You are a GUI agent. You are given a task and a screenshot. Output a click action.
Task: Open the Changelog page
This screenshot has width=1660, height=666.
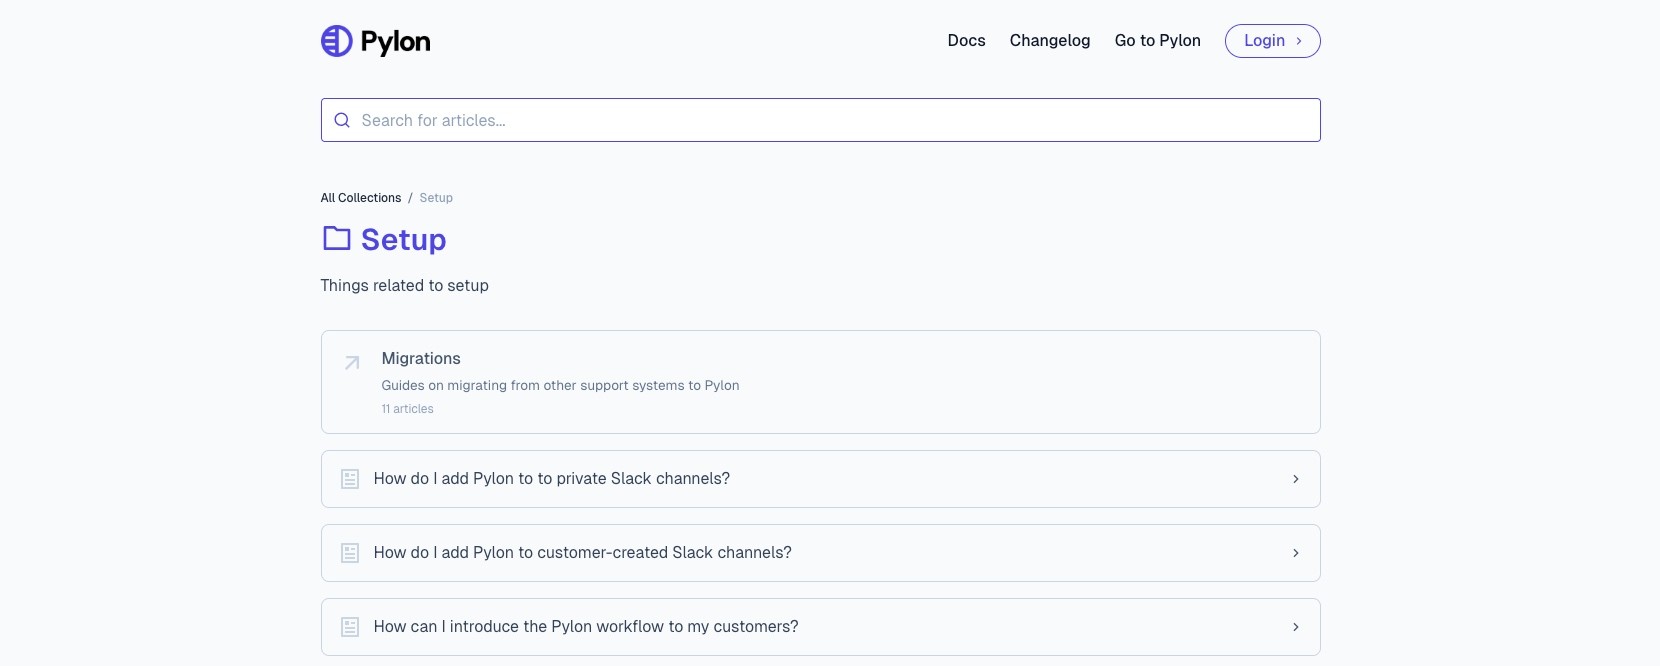click(x=1050, y=41)
